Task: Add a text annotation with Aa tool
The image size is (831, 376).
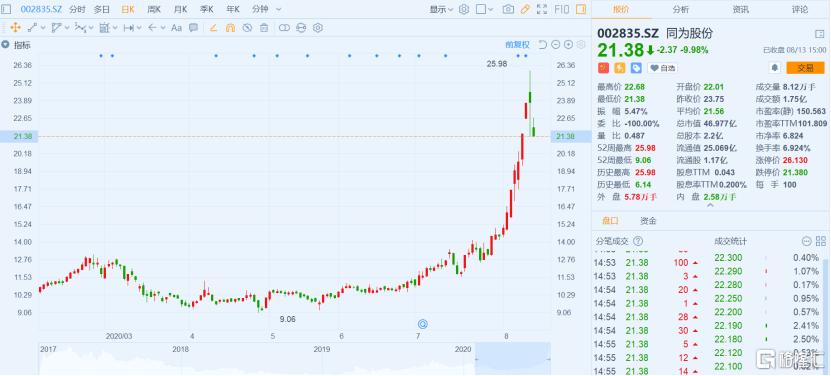Action: 176,28
